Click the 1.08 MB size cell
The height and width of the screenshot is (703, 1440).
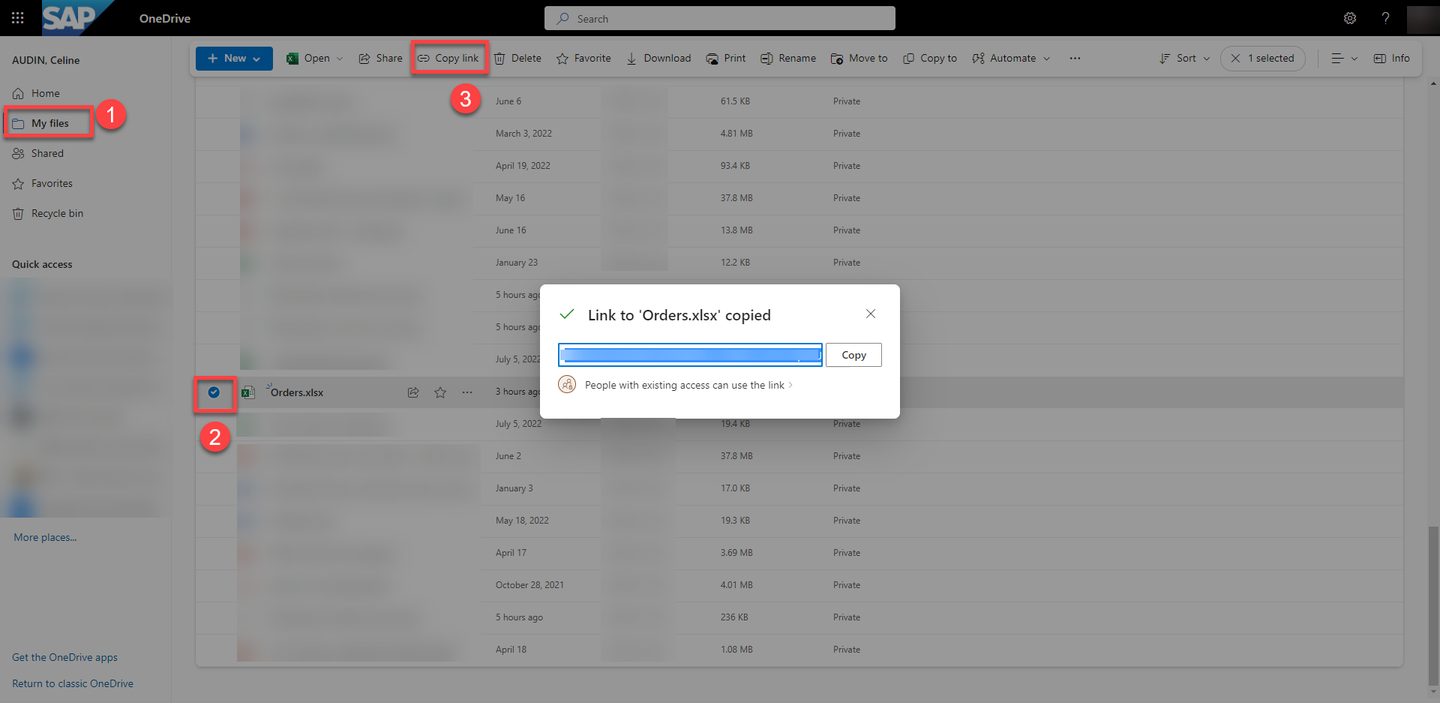(x=736, y=649)
